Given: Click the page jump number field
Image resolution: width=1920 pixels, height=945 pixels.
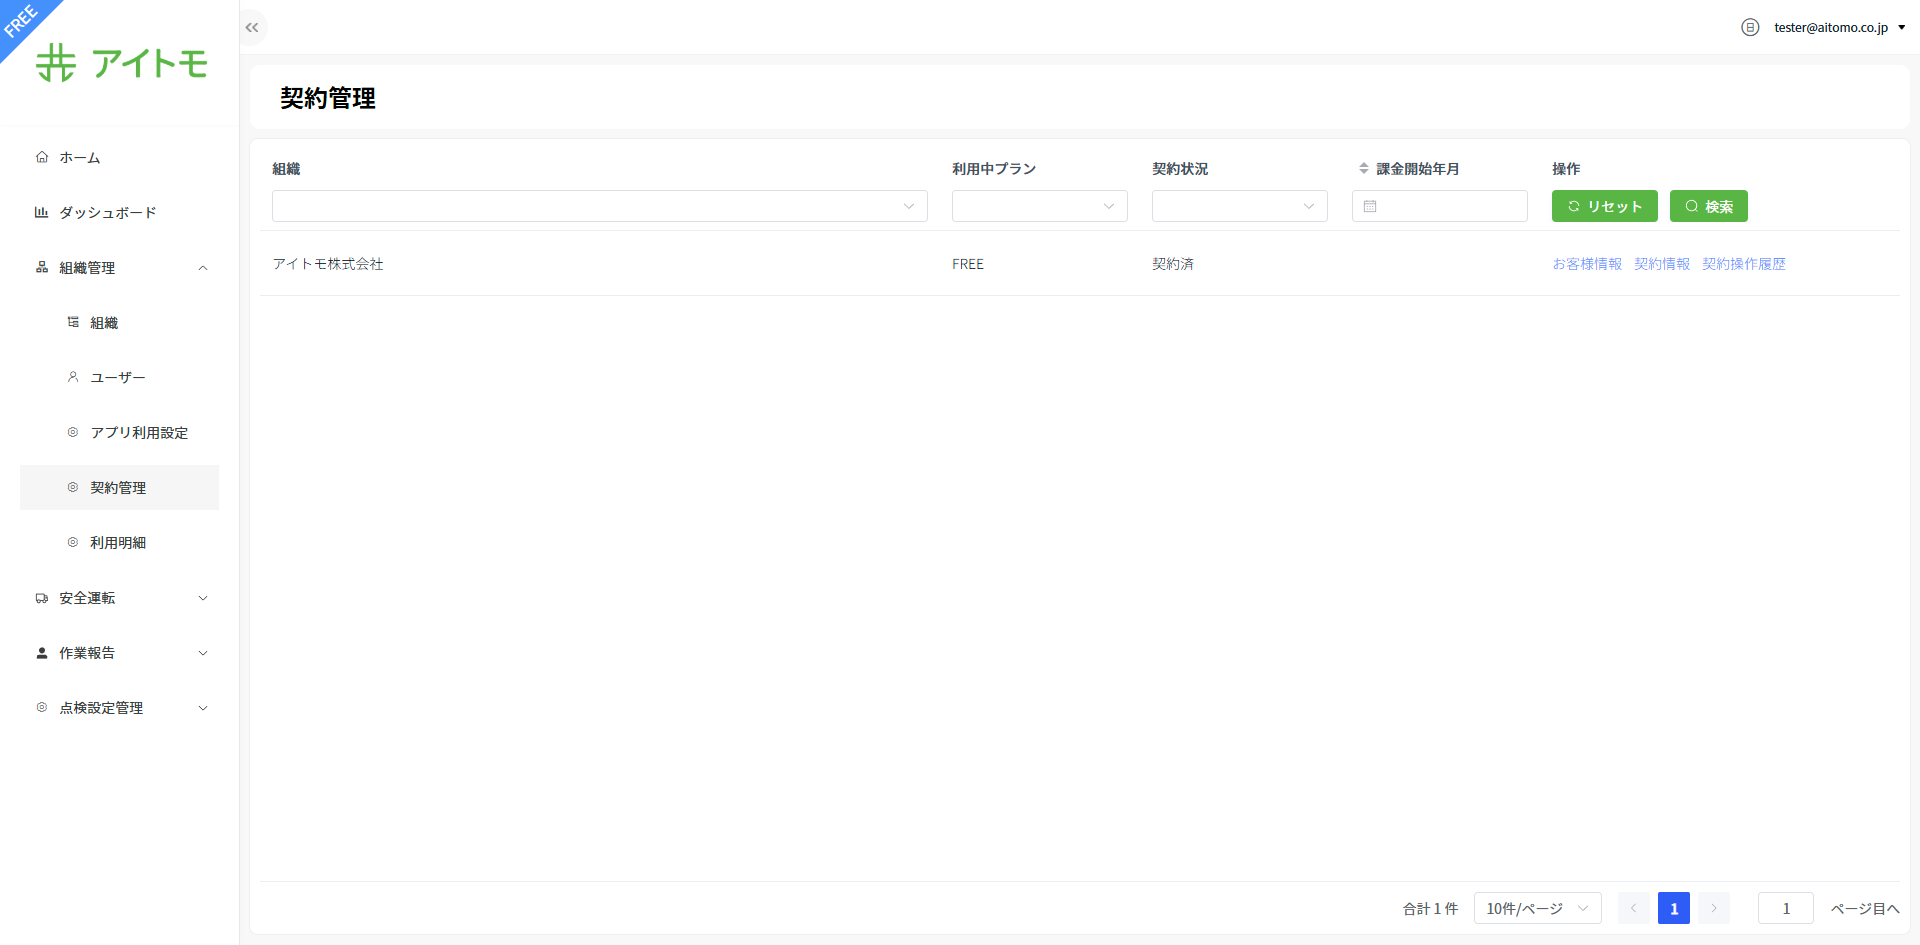Looking at the screenshot, I should coord(1785,908).
